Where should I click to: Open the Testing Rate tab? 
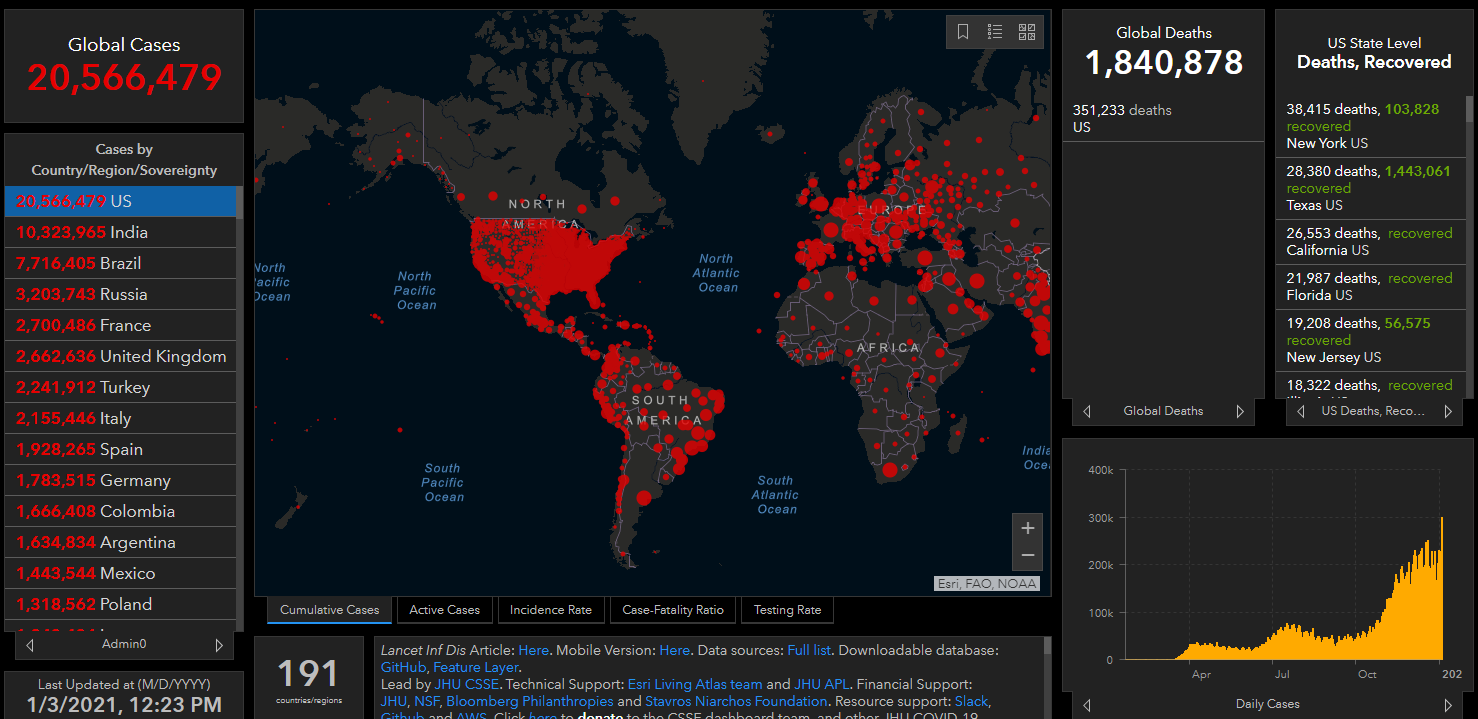787,610
